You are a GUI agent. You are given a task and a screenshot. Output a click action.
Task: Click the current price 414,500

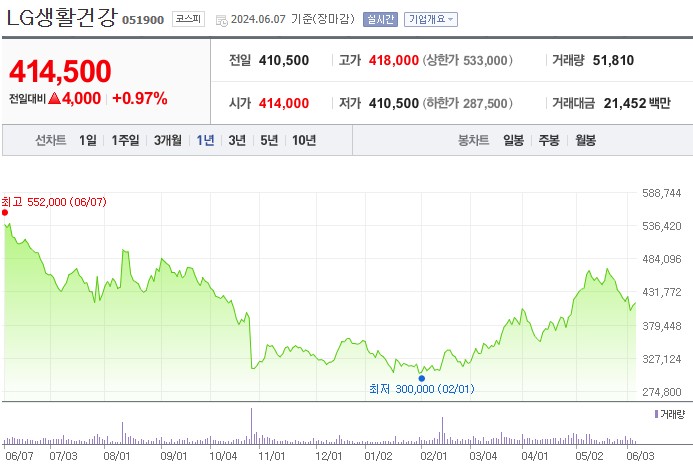[x=60, y=71]
